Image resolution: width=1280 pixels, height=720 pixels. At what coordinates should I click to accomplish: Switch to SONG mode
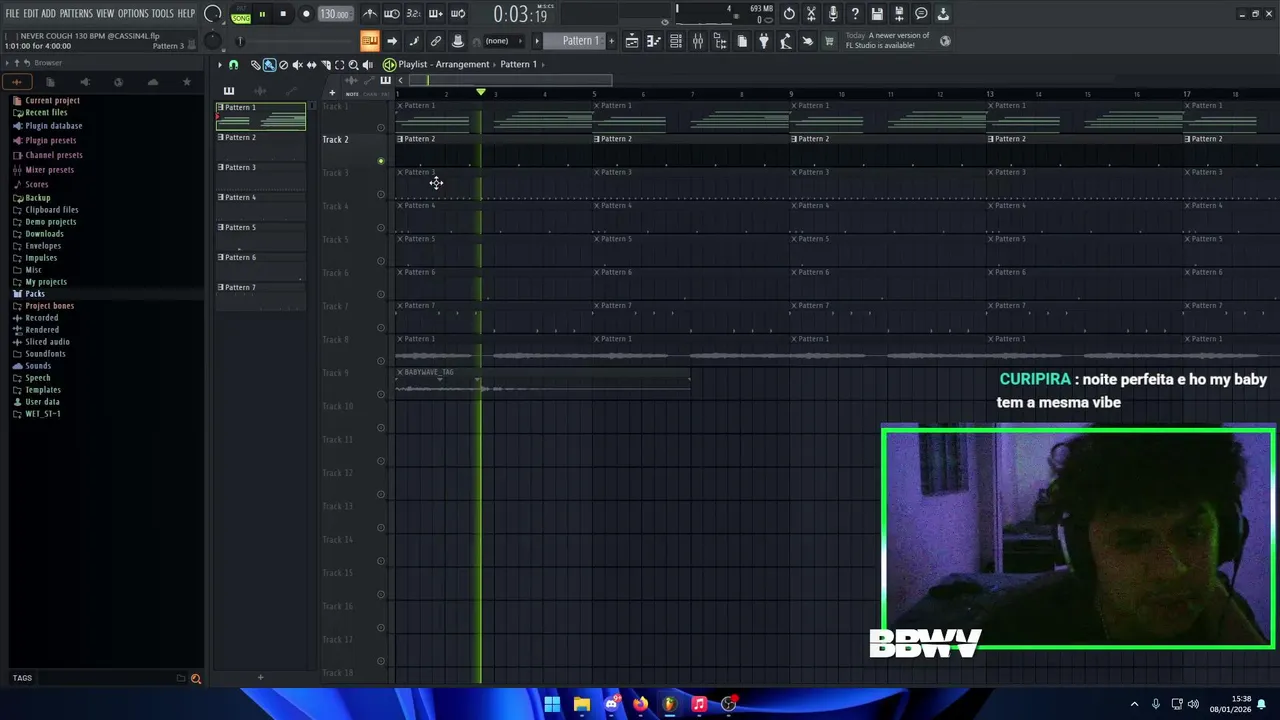click(x=241, y=18)
